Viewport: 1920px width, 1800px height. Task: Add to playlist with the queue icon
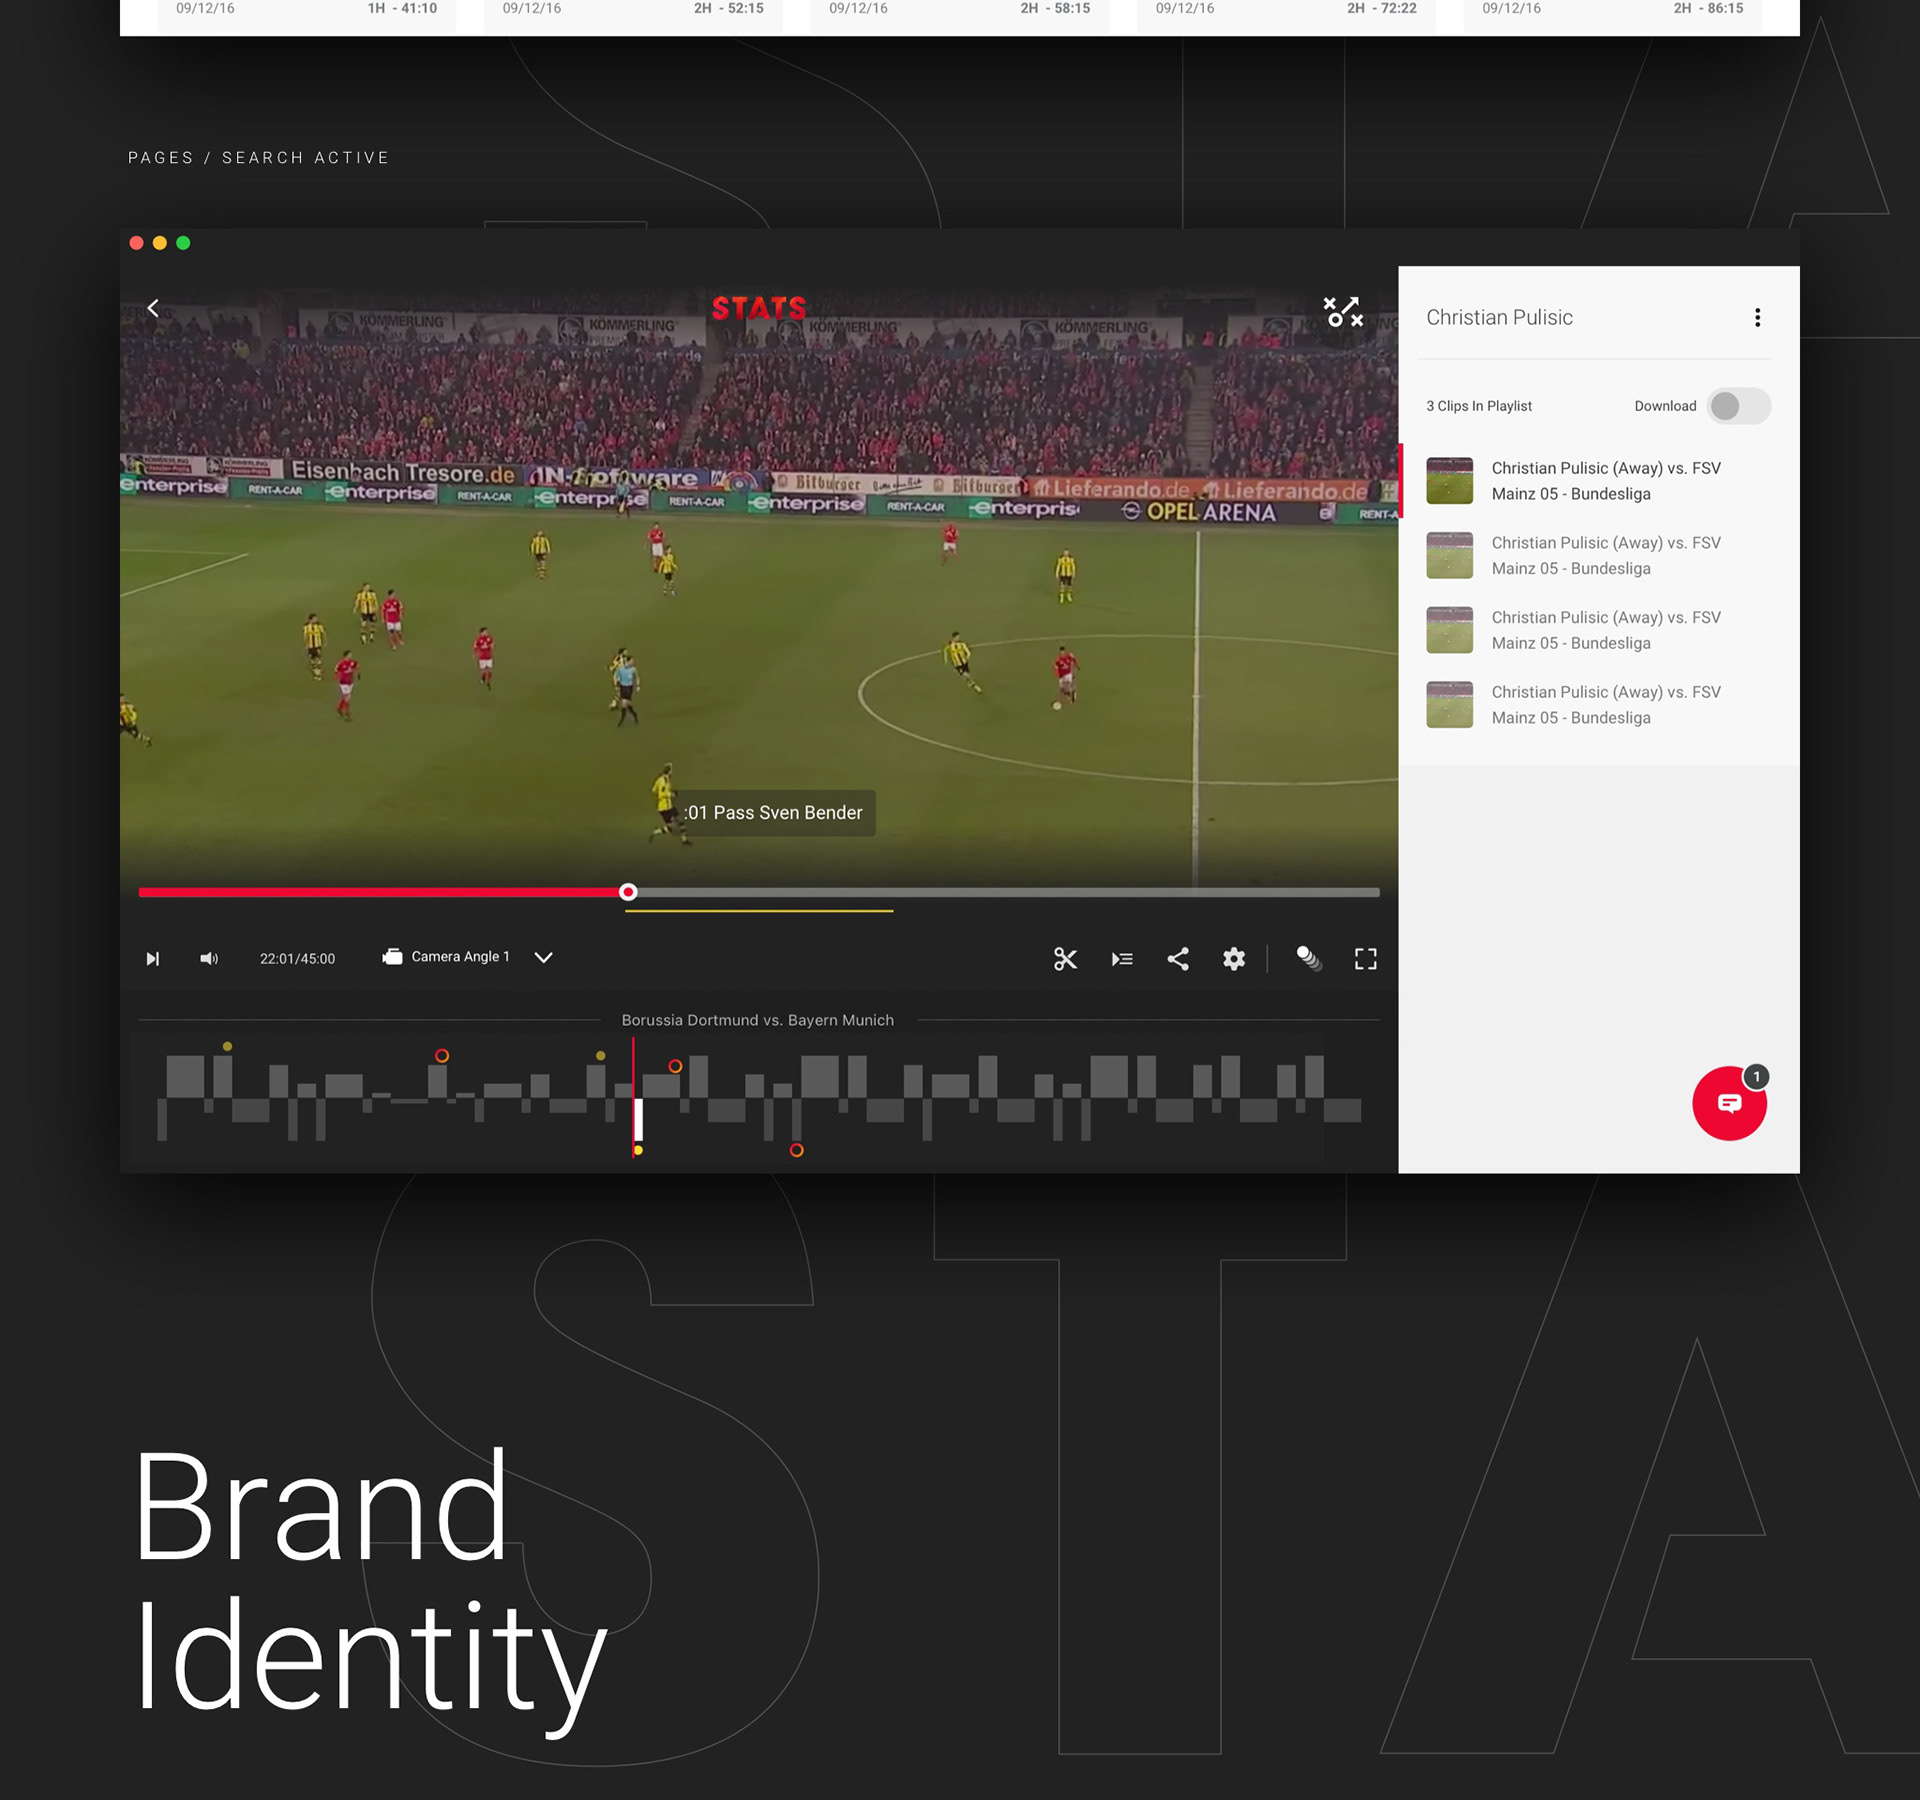(1122, 959)
